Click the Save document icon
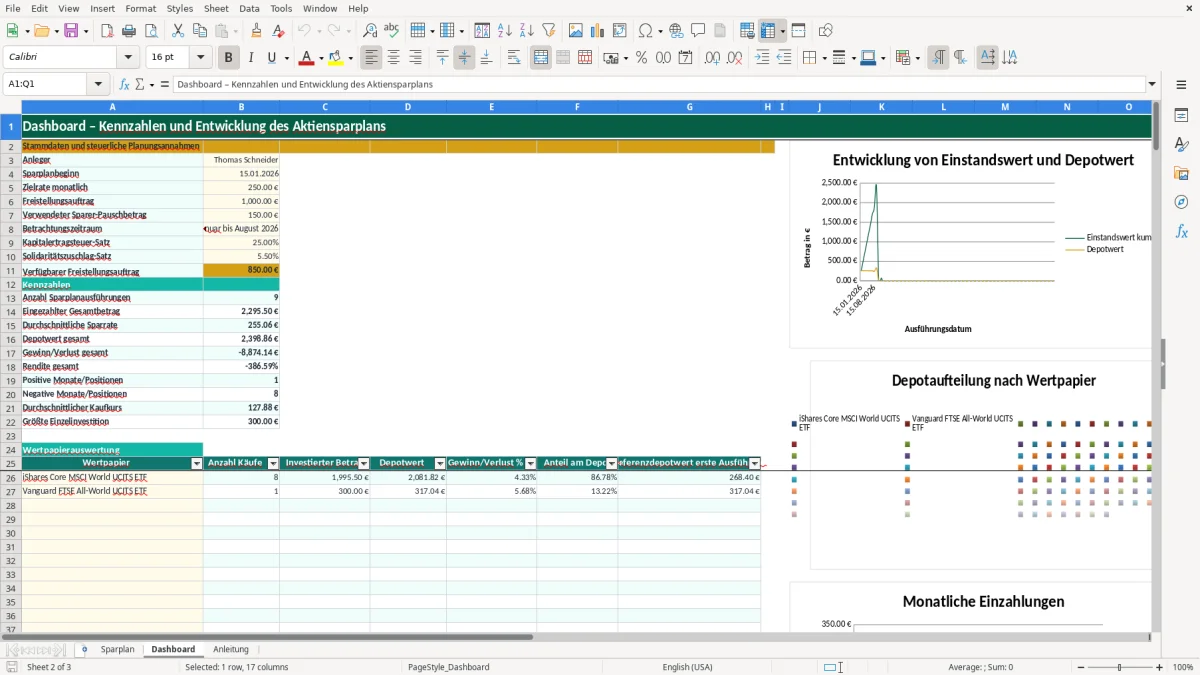Viewport: 1200px width, 675px height. point(71,31)
